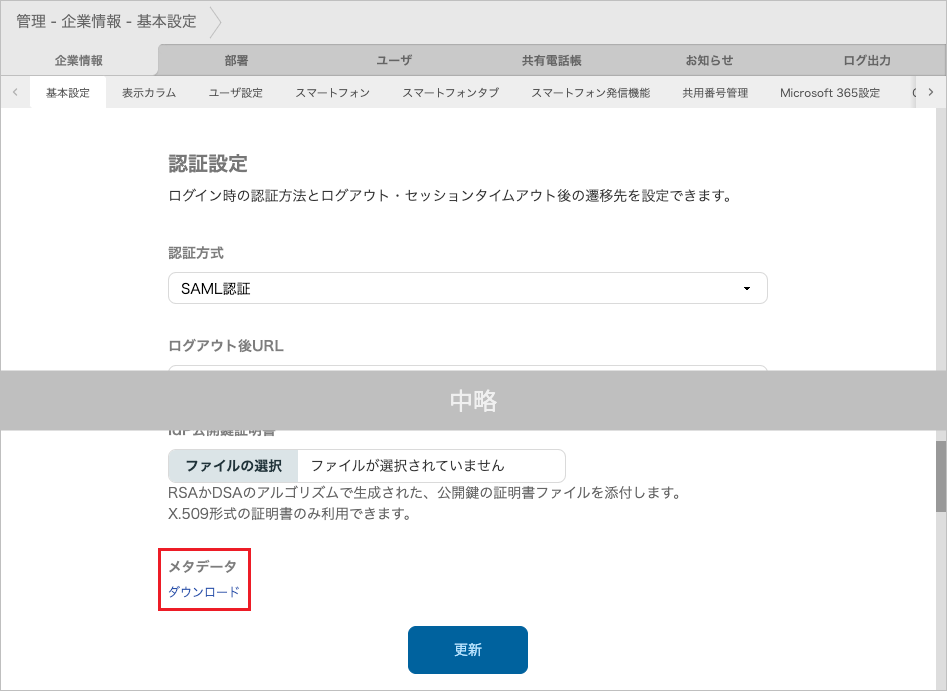
Task: Select the ユーザ設定 sub-tab
Action: click(236, 93)
